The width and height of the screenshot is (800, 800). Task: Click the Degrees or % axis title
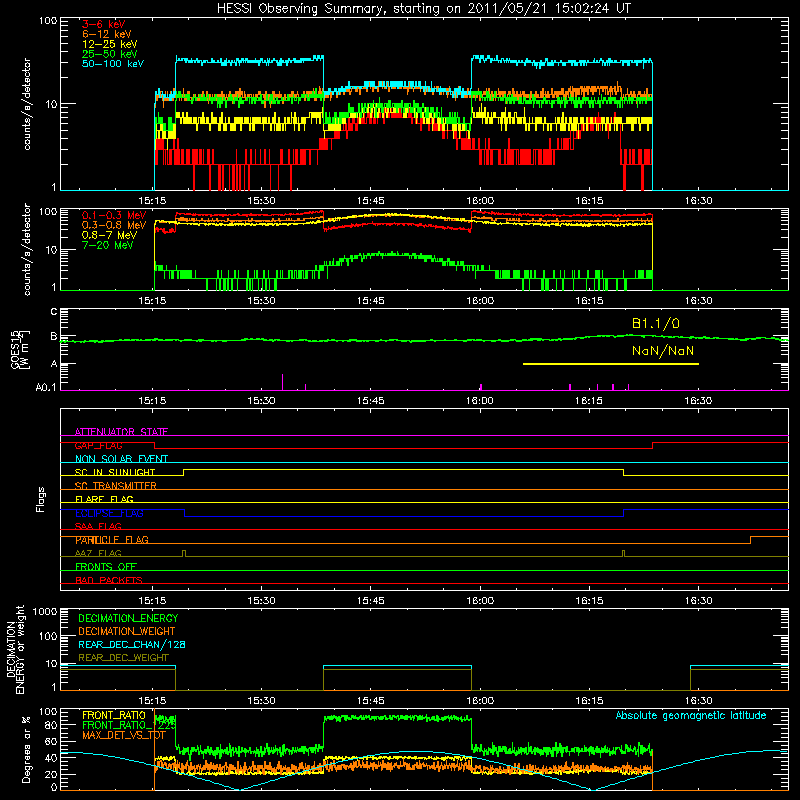pyautogui.click(x=26, y=749)
